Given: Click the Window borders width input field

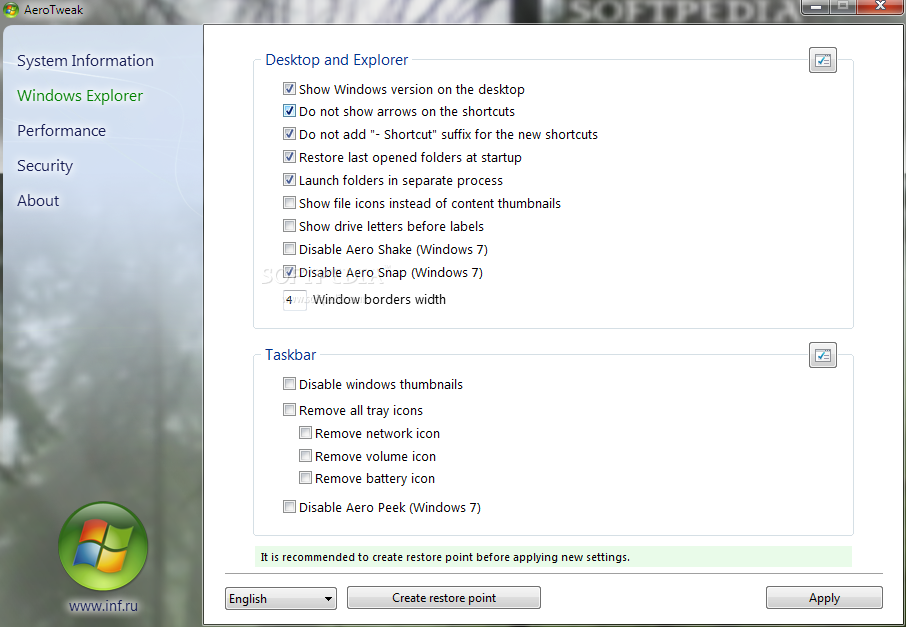Looking at the screenshot, I should (295, 300).
